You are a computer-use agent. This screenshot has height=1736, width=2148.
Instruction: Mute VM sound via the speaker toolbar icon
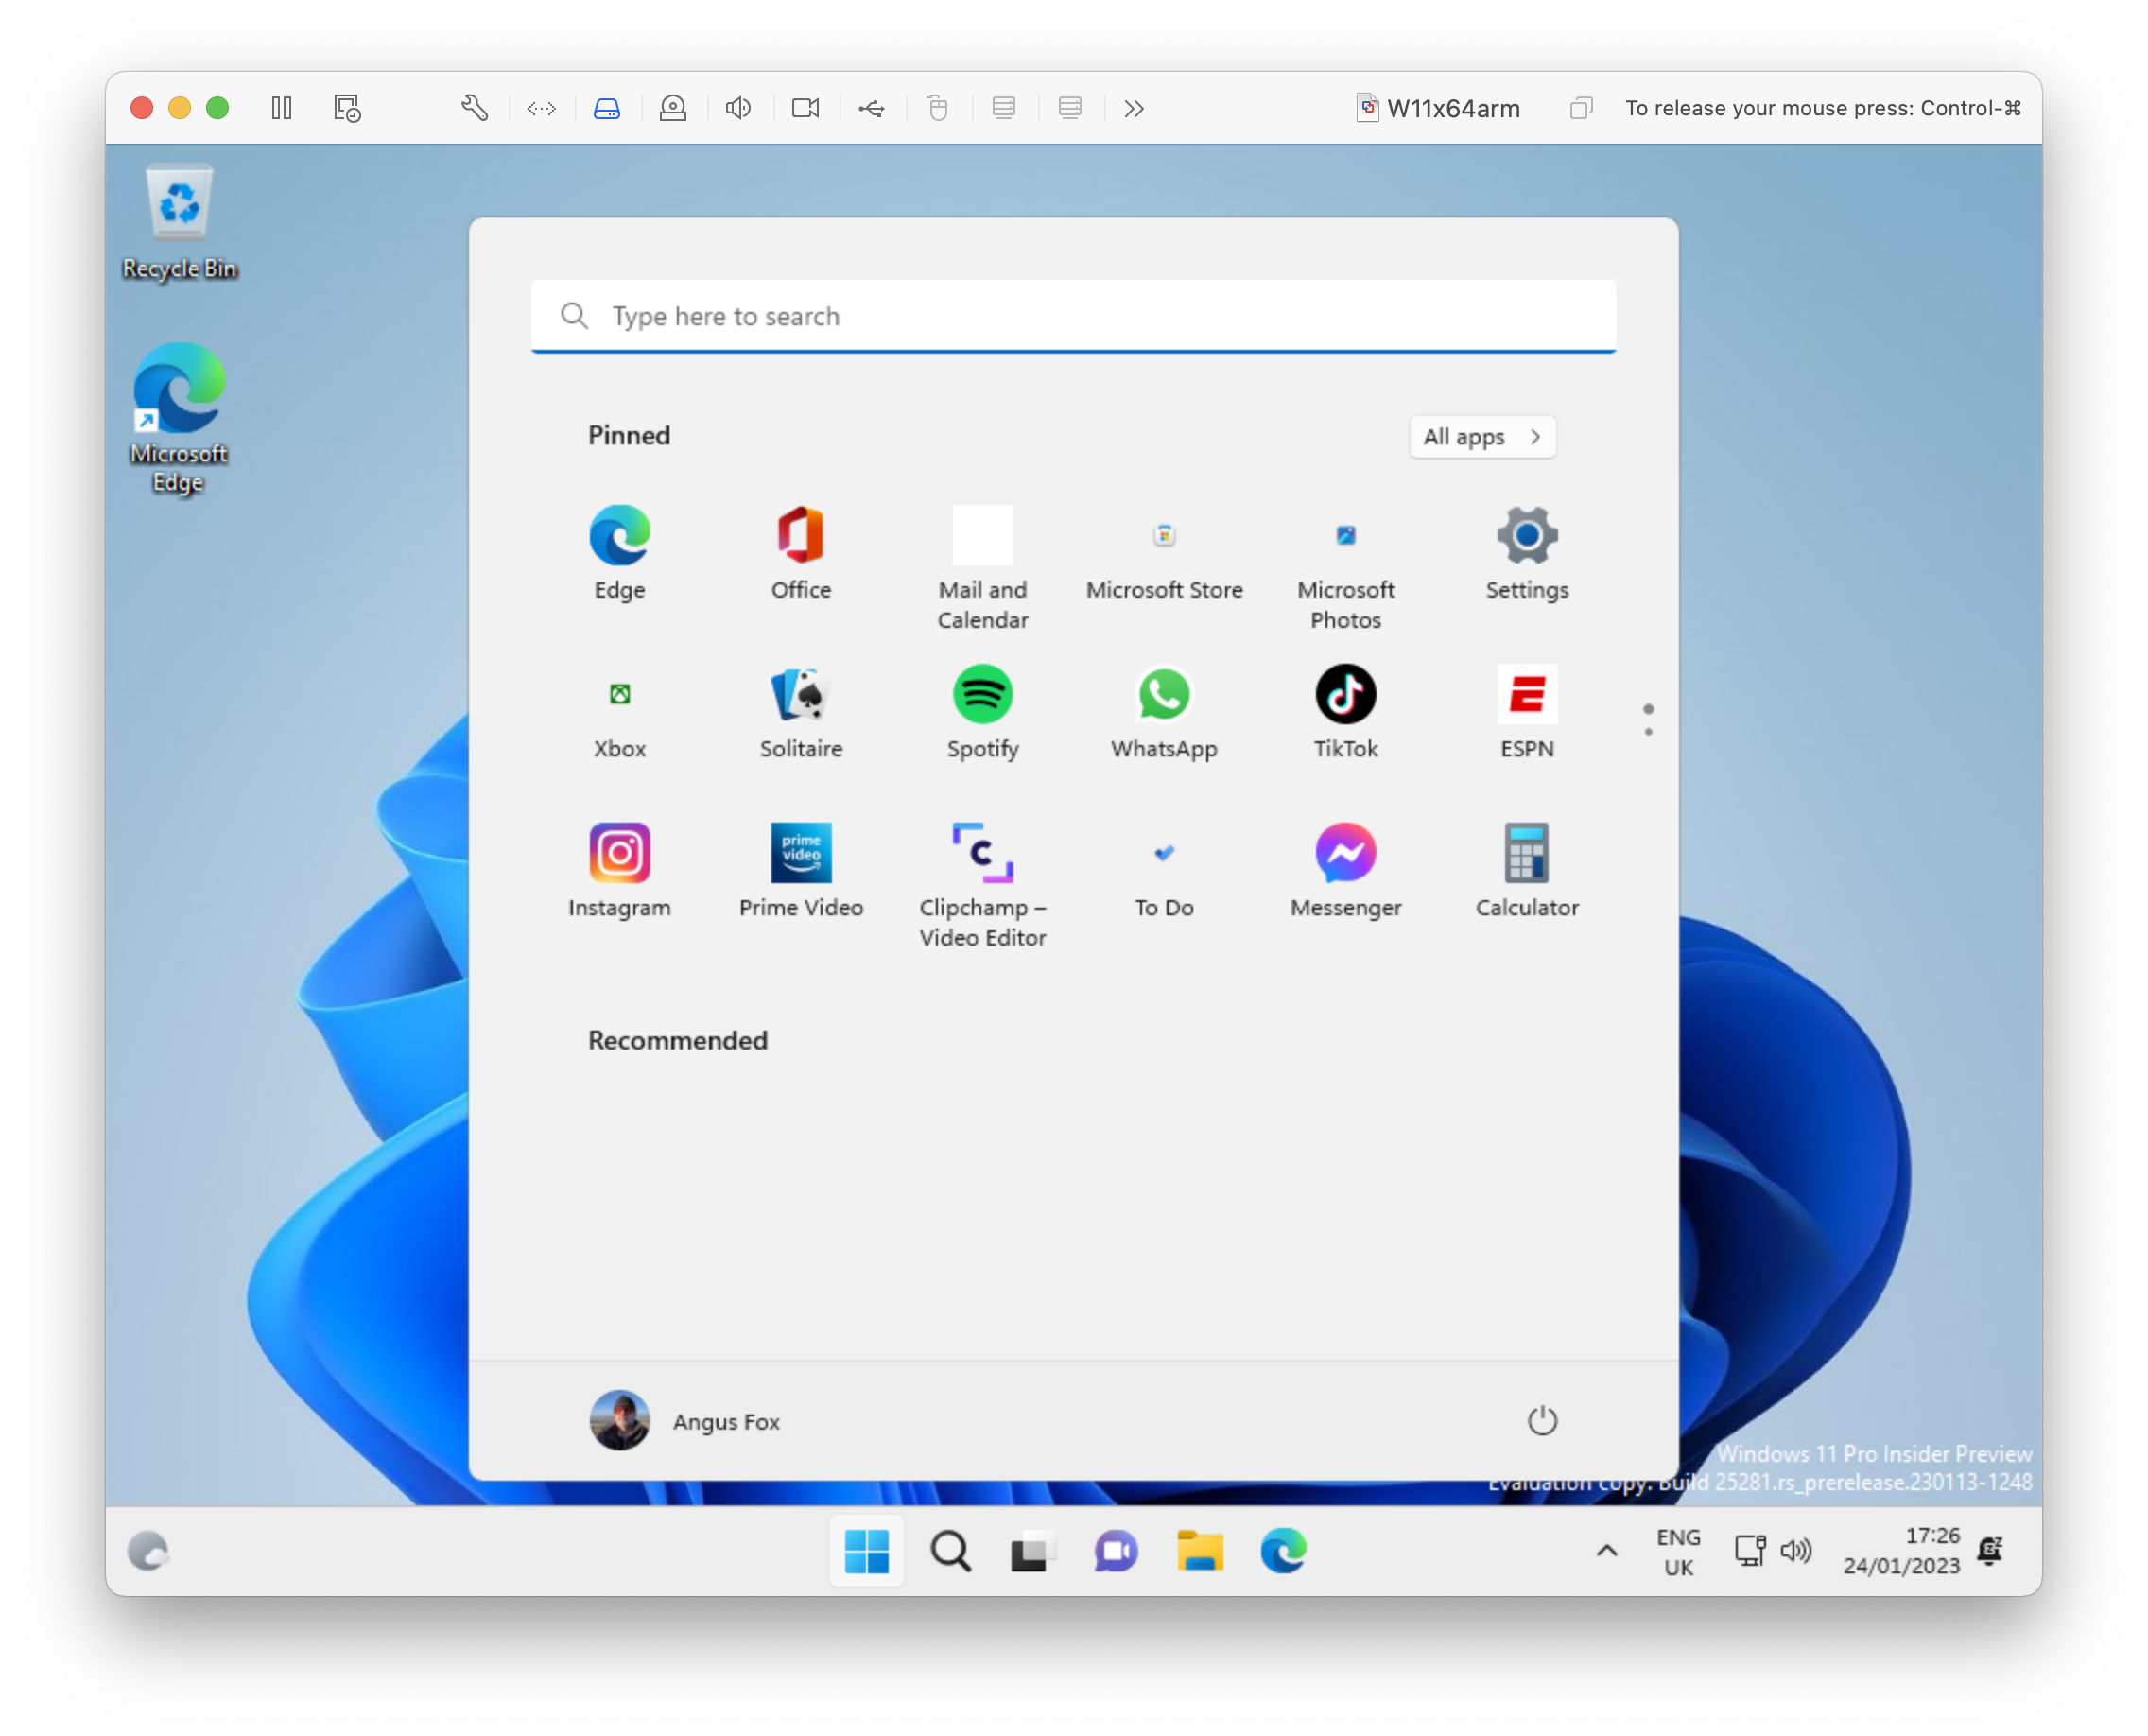click(x=738, y=108)
